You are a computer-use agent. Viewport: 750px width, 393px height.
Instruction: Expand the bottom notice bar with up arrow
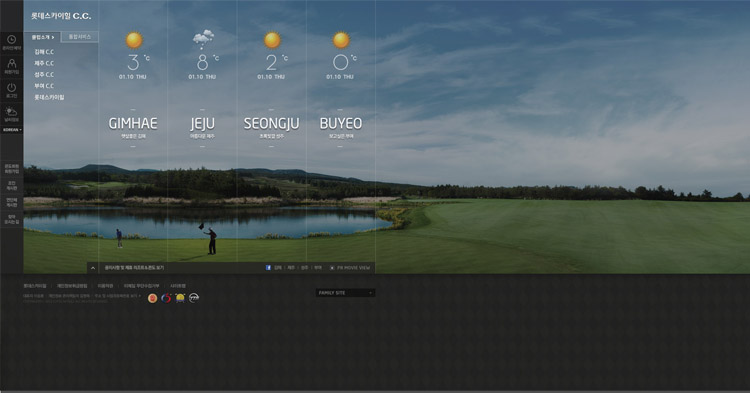pyautogui.click(x=93, y=268)
